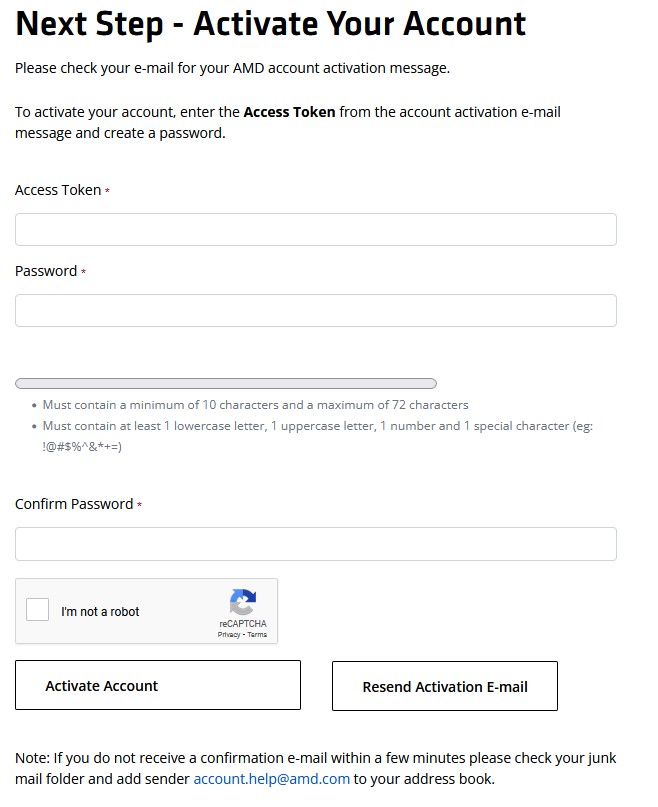Click the password strength meter bar
658x807 pixels.
(x=226, y=383)
